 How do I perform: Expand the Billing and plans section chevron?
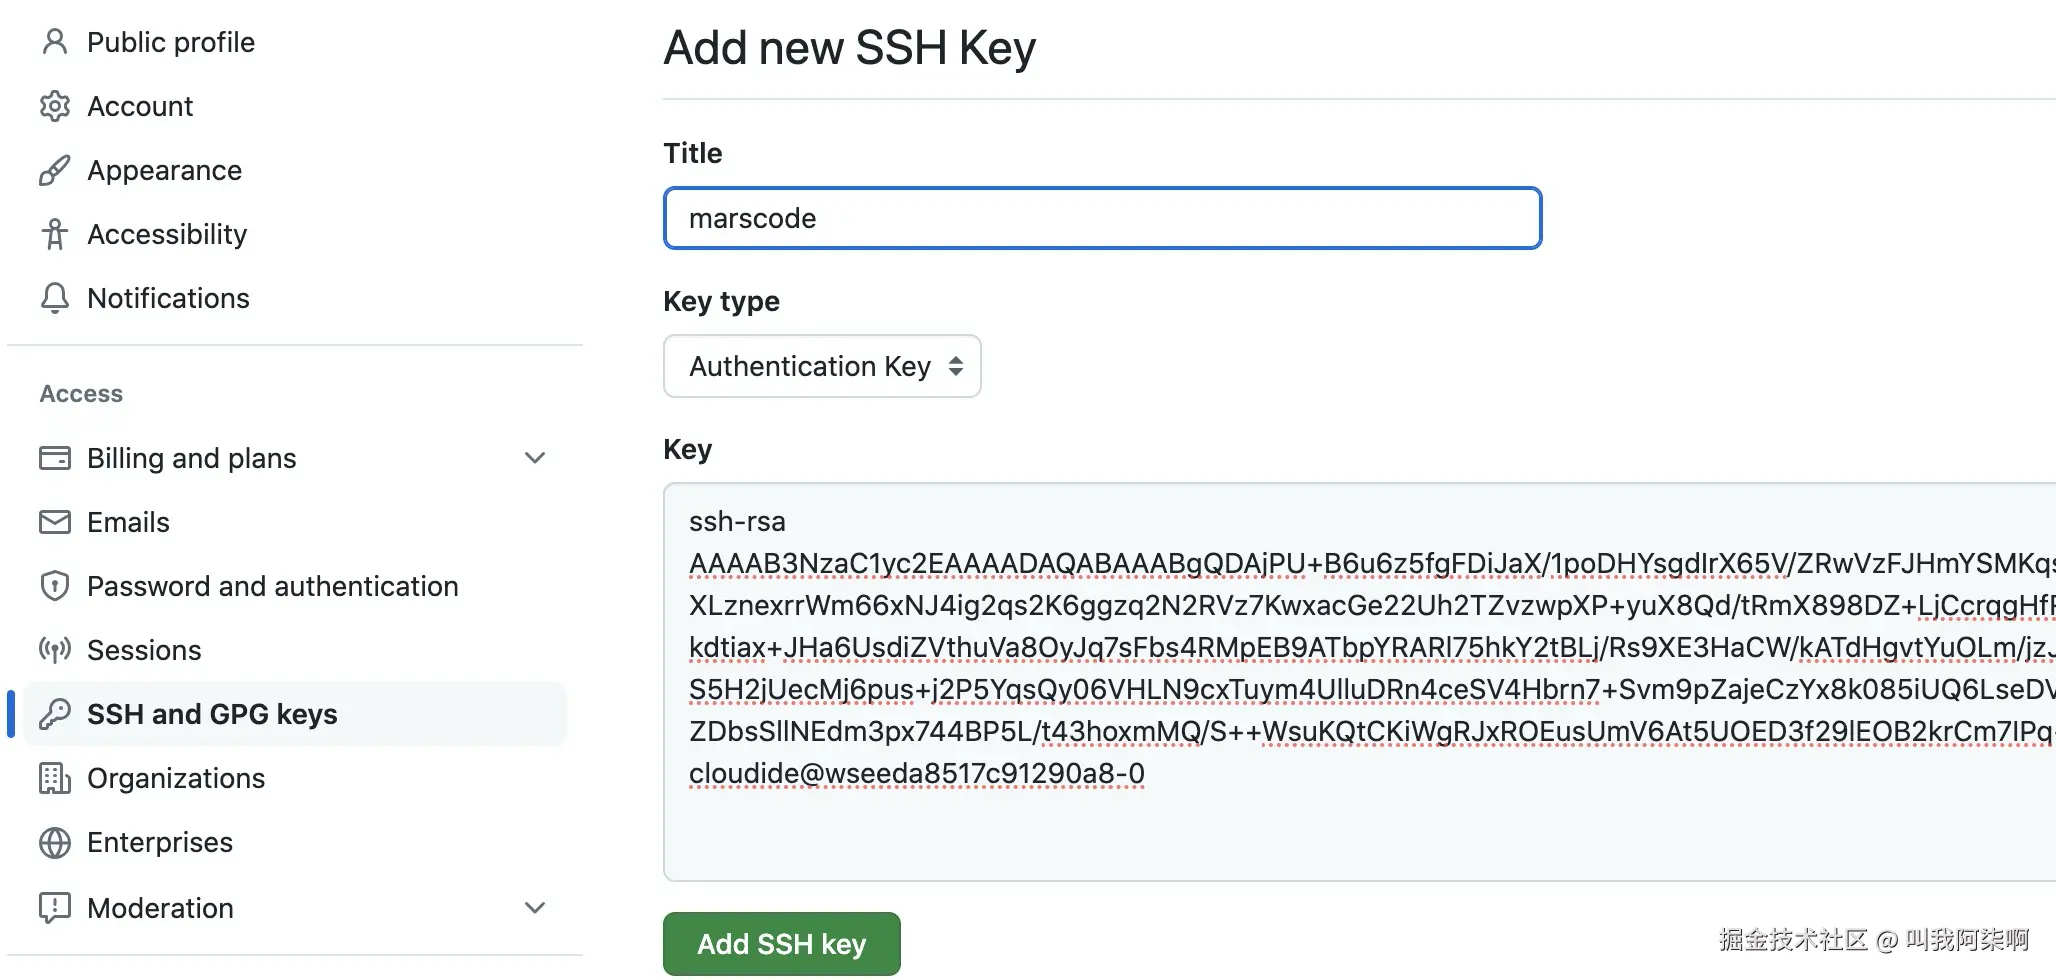[535, 458]
